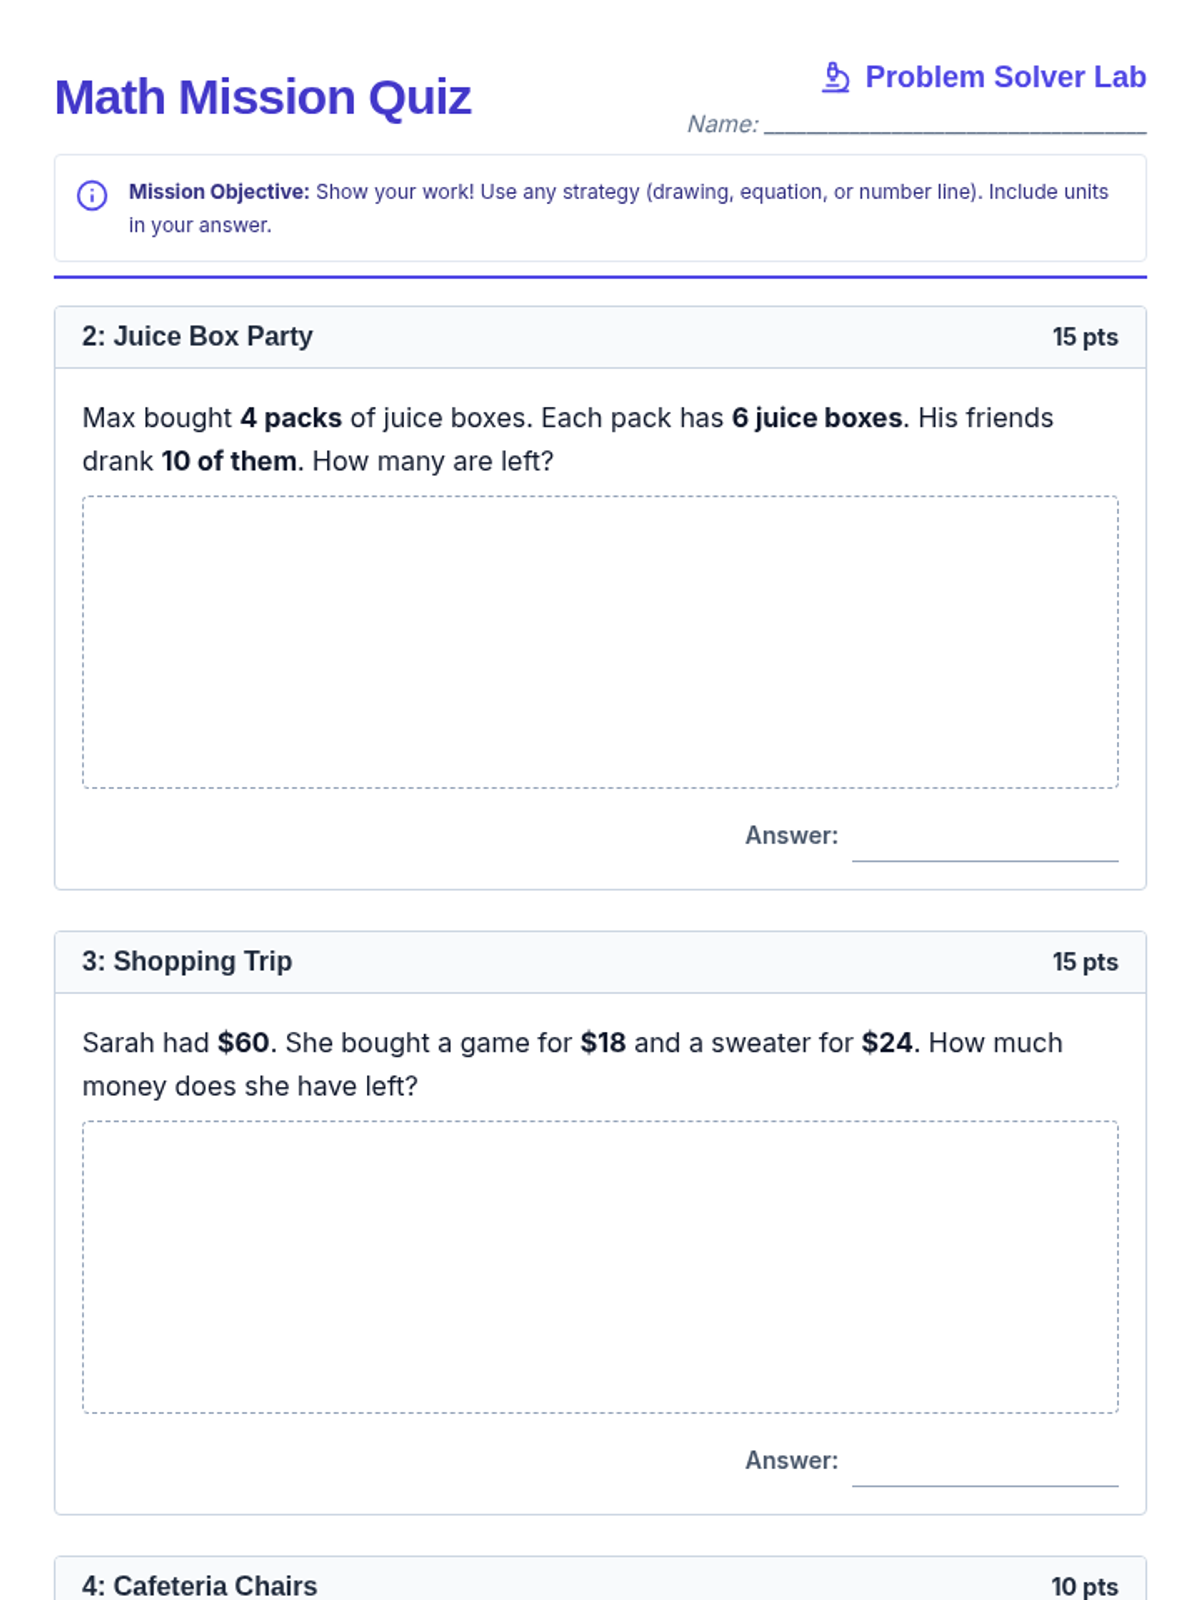Click the 10 pts label for Cafeteria Chairs

coord(1084,1587)
